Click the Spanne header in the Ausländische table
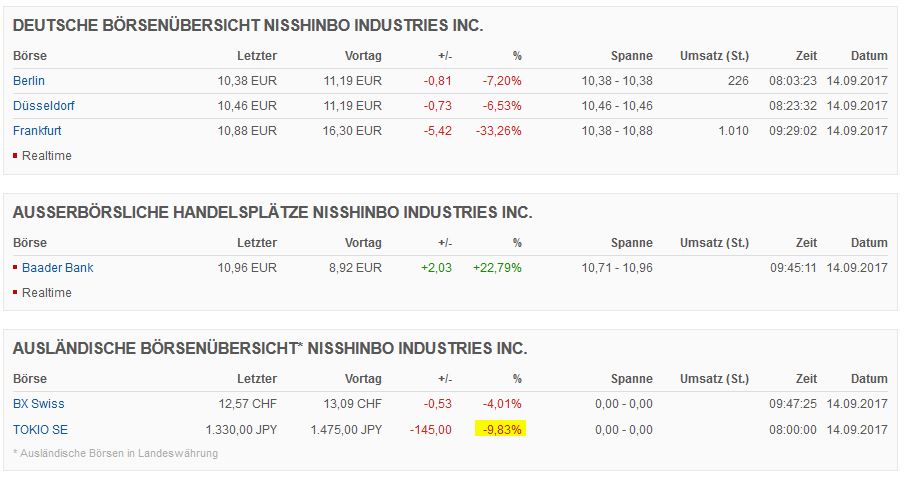This screenshot has height=481, width=905. (631, 380)
